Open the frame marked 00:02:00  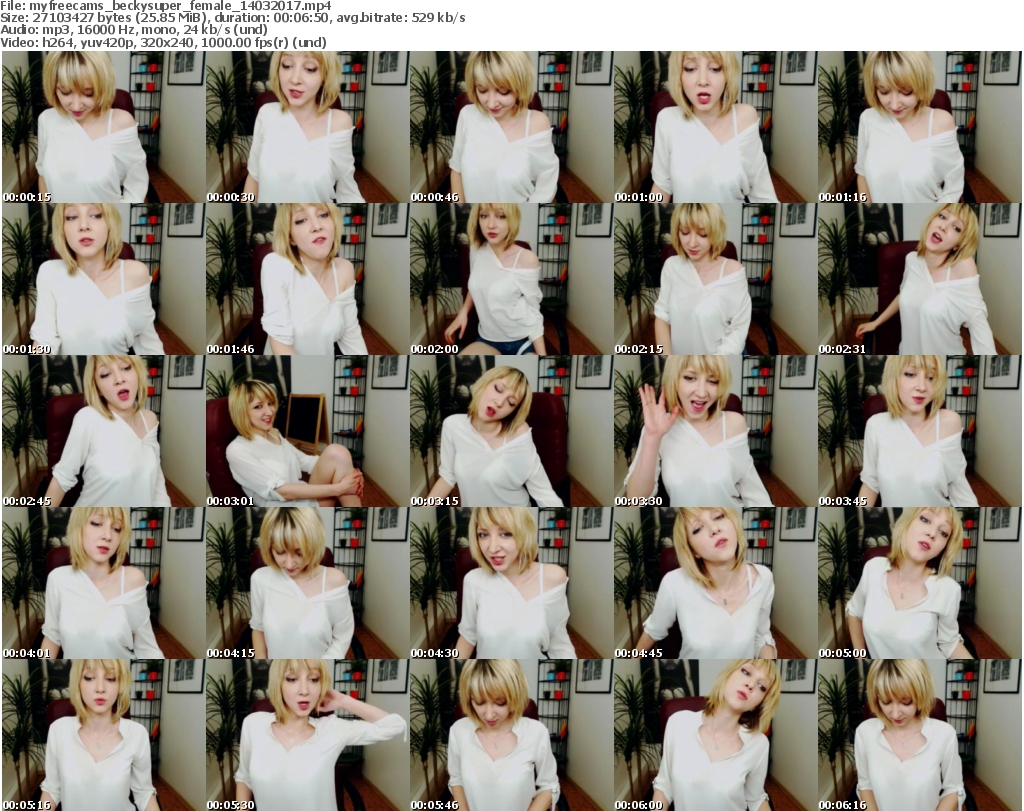[x=510, y=279]
